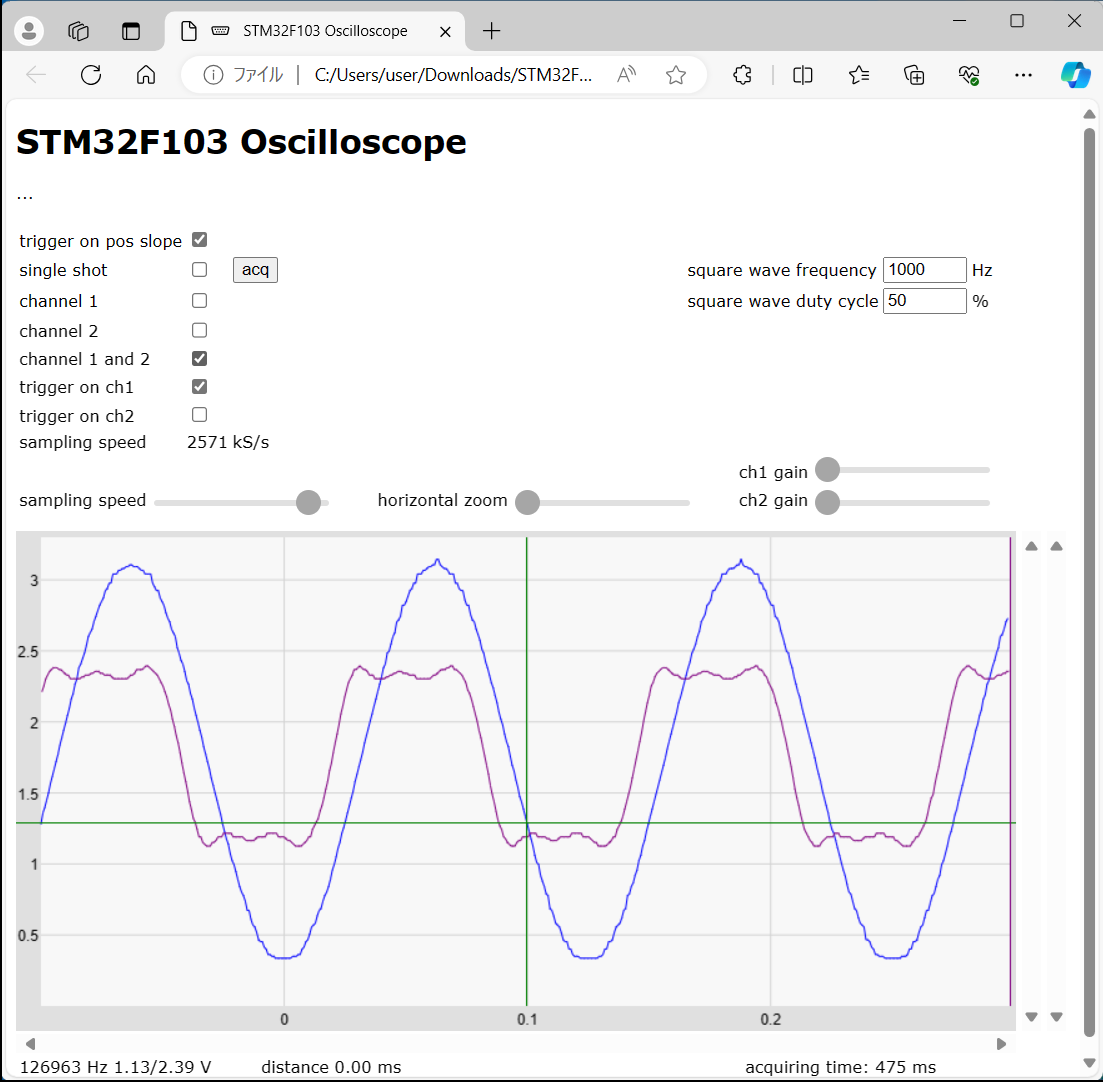The height and width of the screenshot is (1082, 1103).
Task: Check the channel 2 checkbox
Action: coord(200,330)
